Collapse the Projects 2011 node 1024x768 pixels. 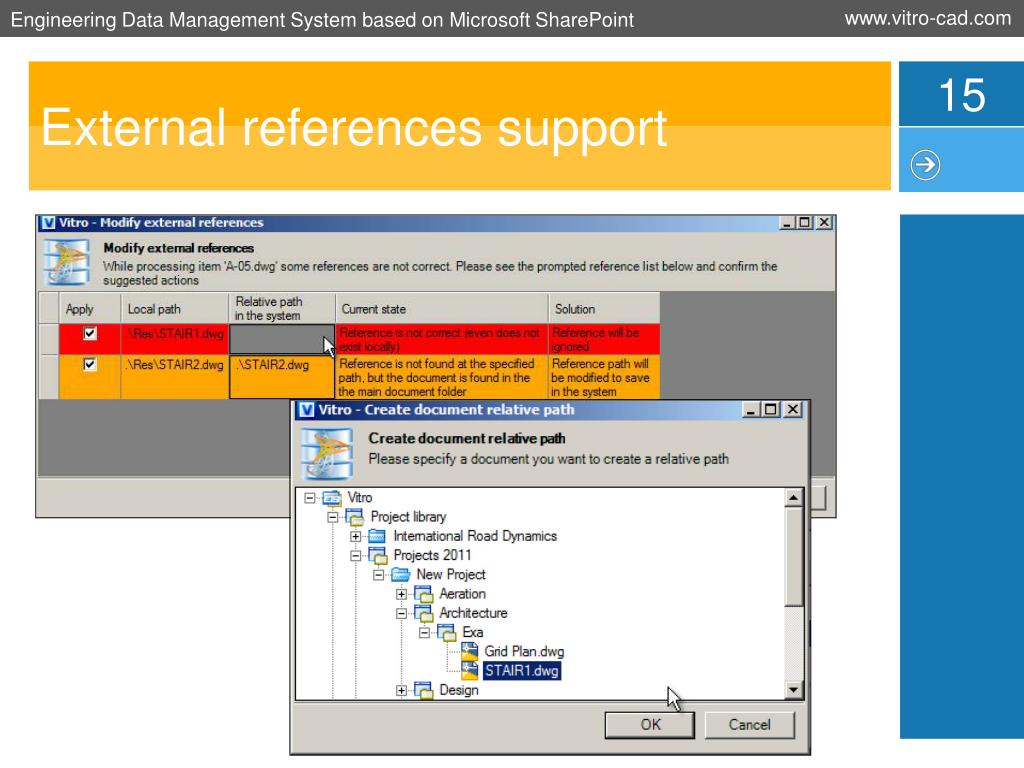(x=355, y=556)
